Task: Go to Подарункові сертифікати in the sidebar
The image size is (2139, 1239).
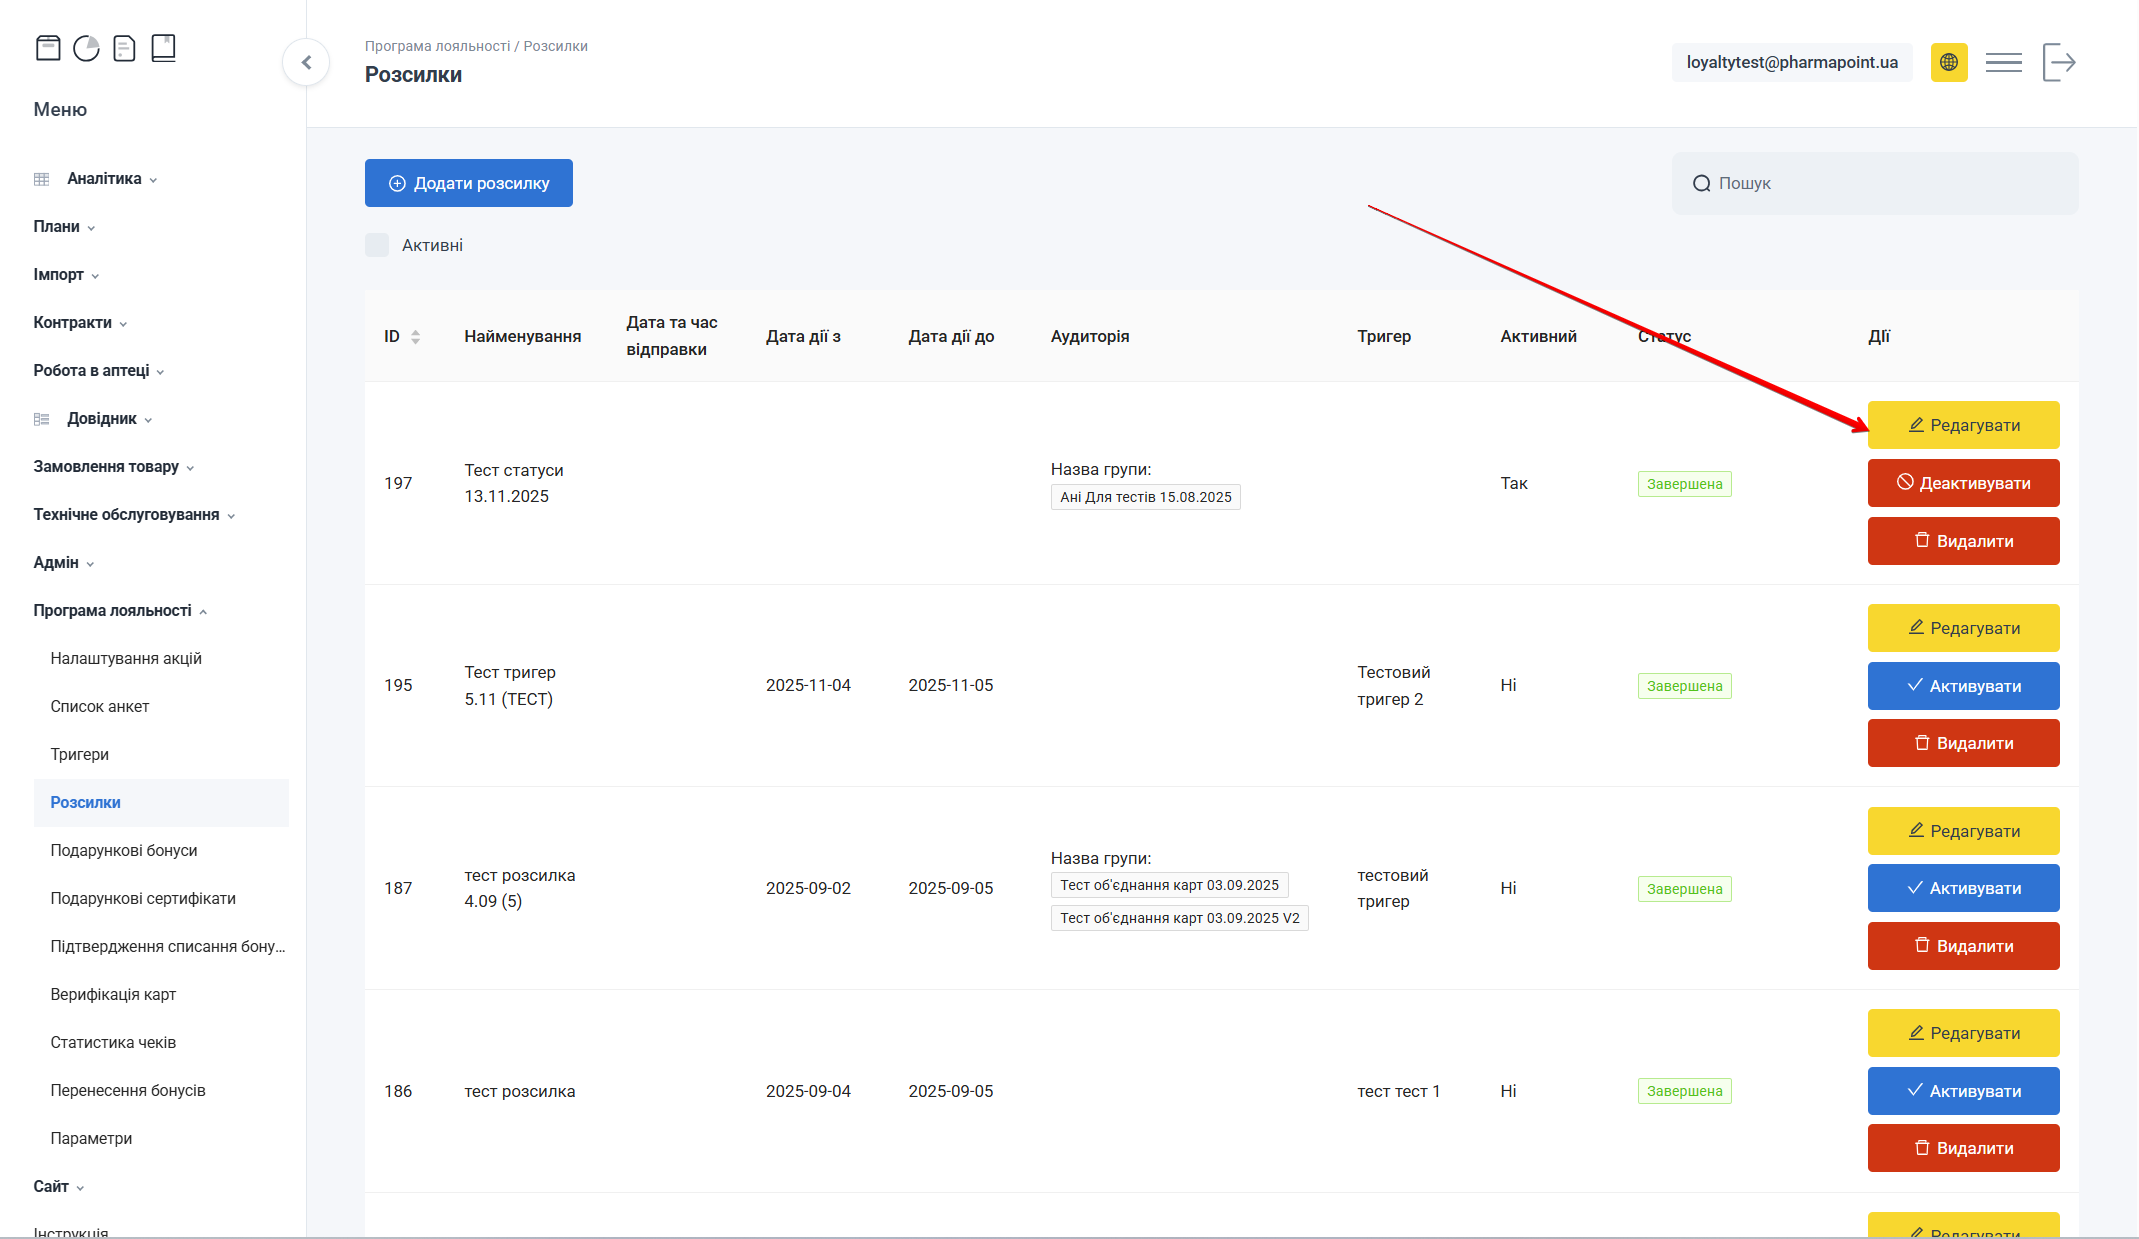Action: coord(143,898)
